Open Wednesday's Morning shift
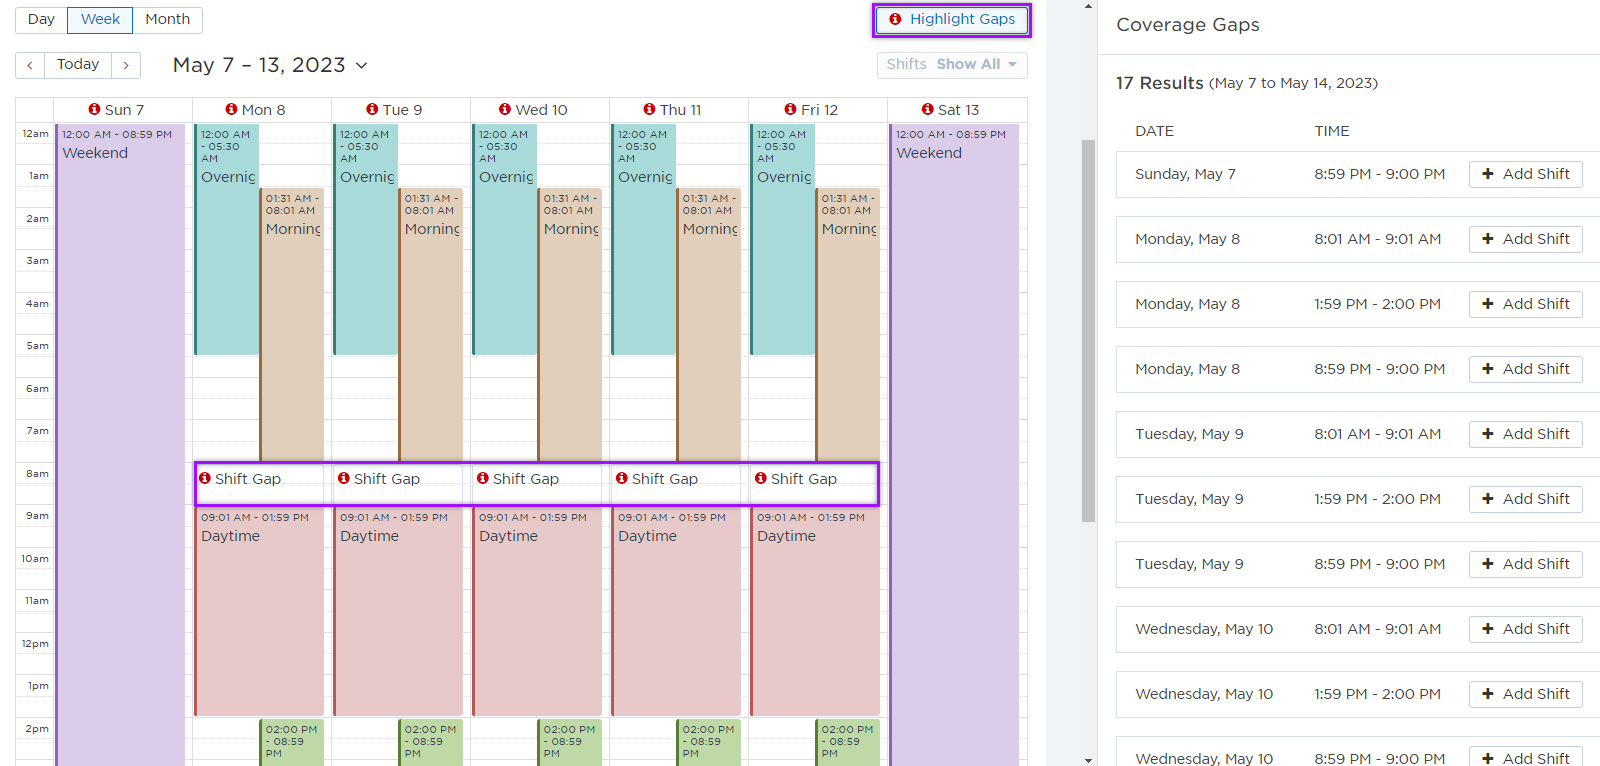This screenshot has width=1600, height=766. click(570, 325)
